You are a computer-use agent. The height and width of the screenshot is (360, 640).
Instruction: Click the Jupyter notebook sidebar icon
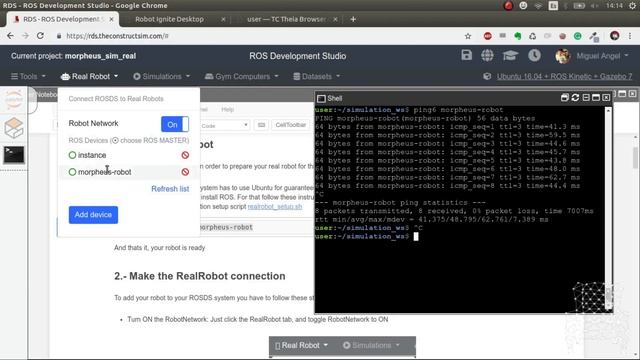click(x=14, y=99)
